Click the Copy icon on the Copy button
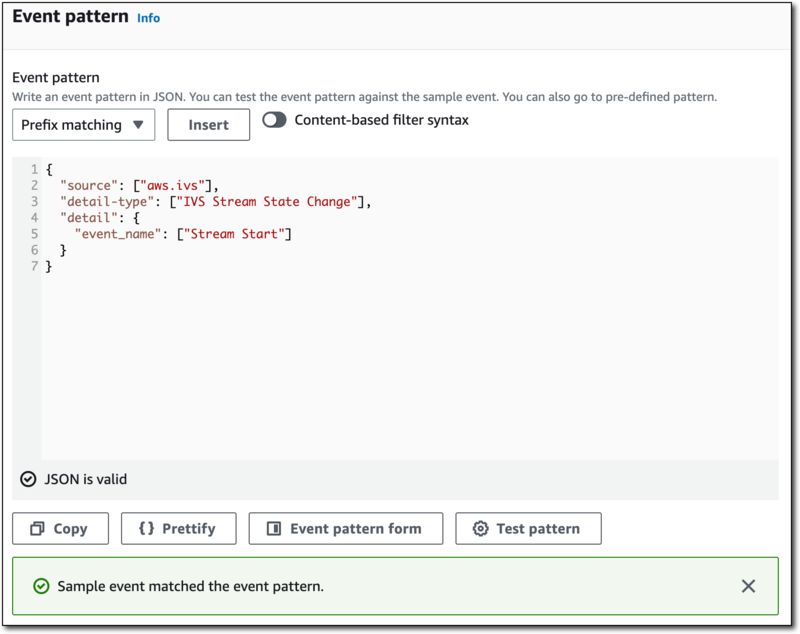Viewport: 800px width, 634px height. point(38,528)
